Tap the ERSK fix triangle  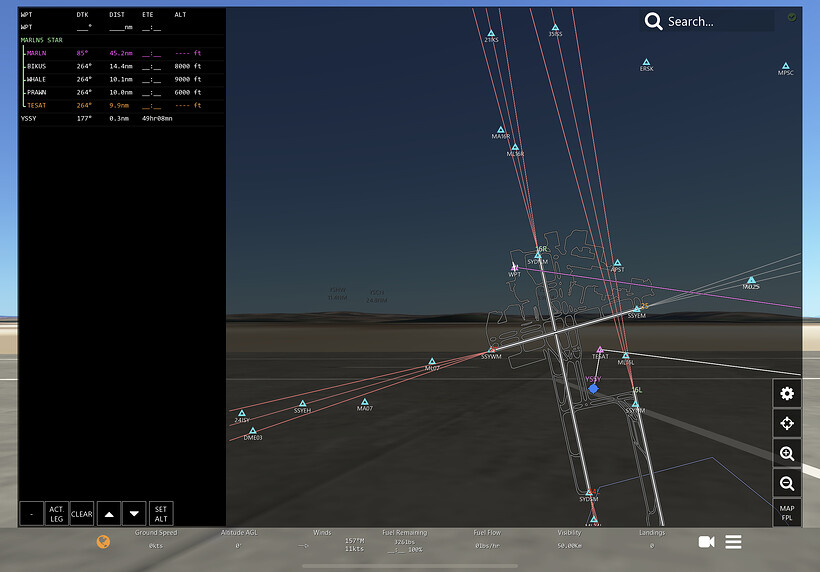click(646, 62)
